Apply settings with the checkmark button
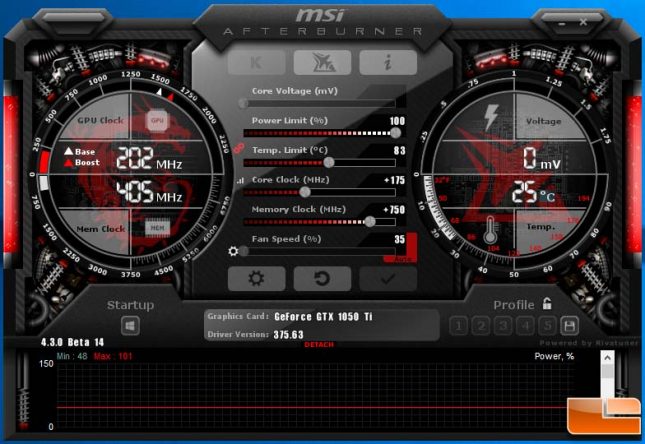The width and height of the screenshot is (645, 444). pyautogui.click(x=388, y=279)
